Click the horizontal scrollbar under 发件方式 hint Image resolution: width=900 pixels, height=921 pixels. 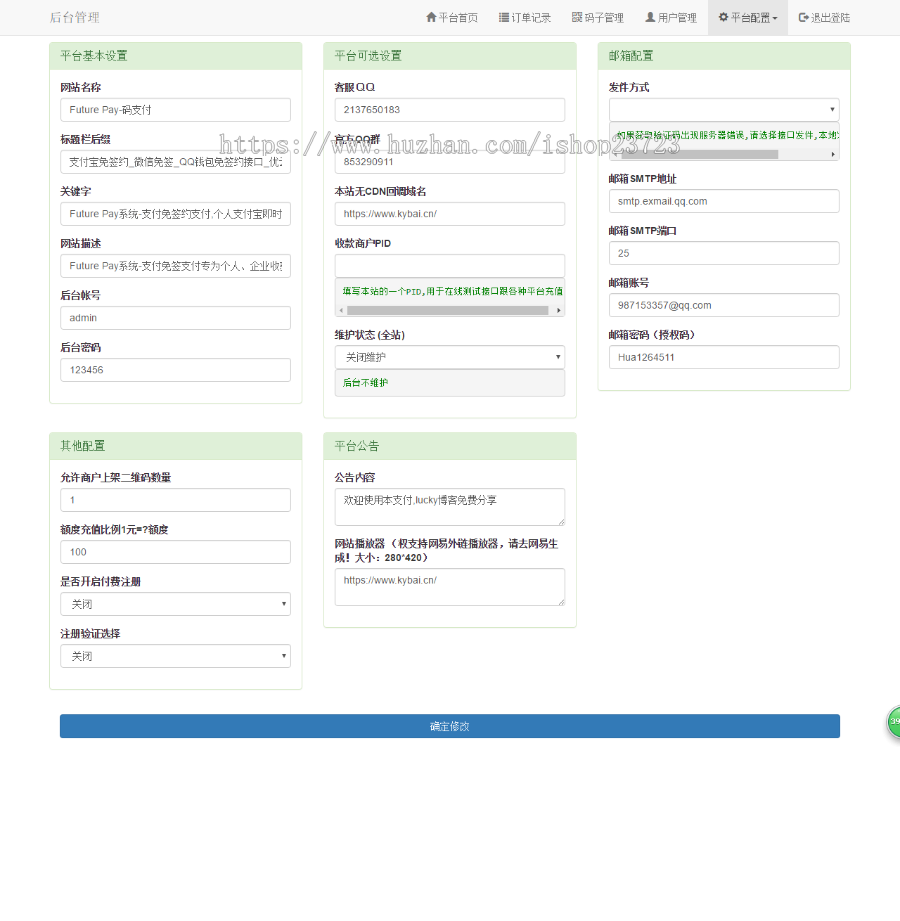[700, 154]
